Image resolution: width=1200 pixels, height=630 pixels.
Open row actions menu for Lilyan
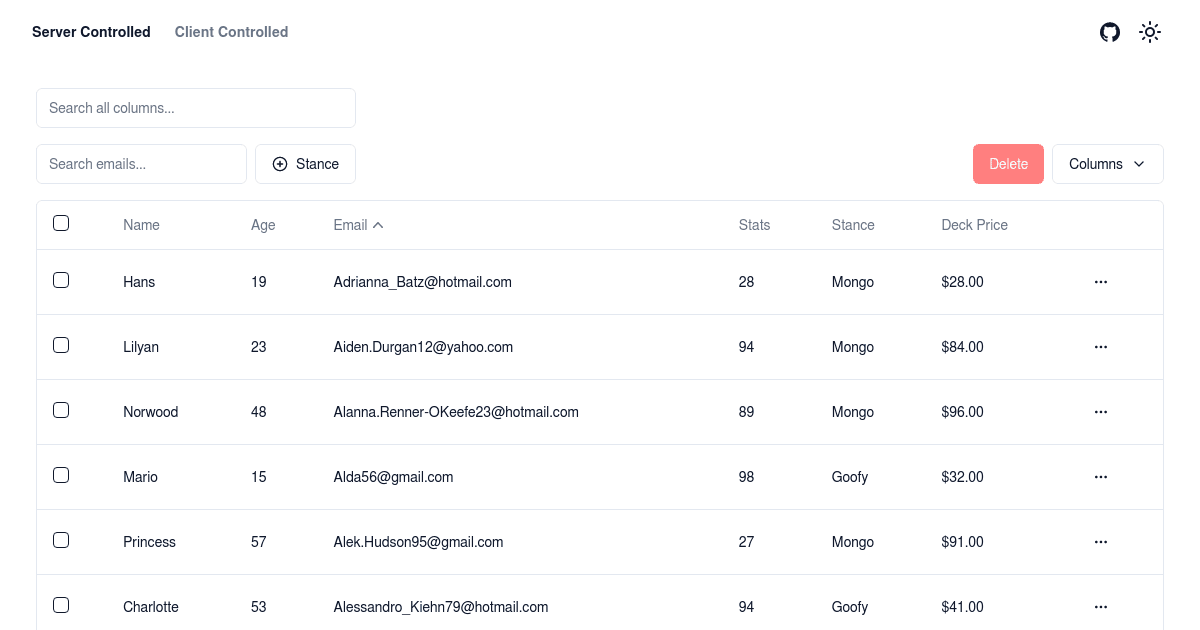click(x=1101, y=347)
